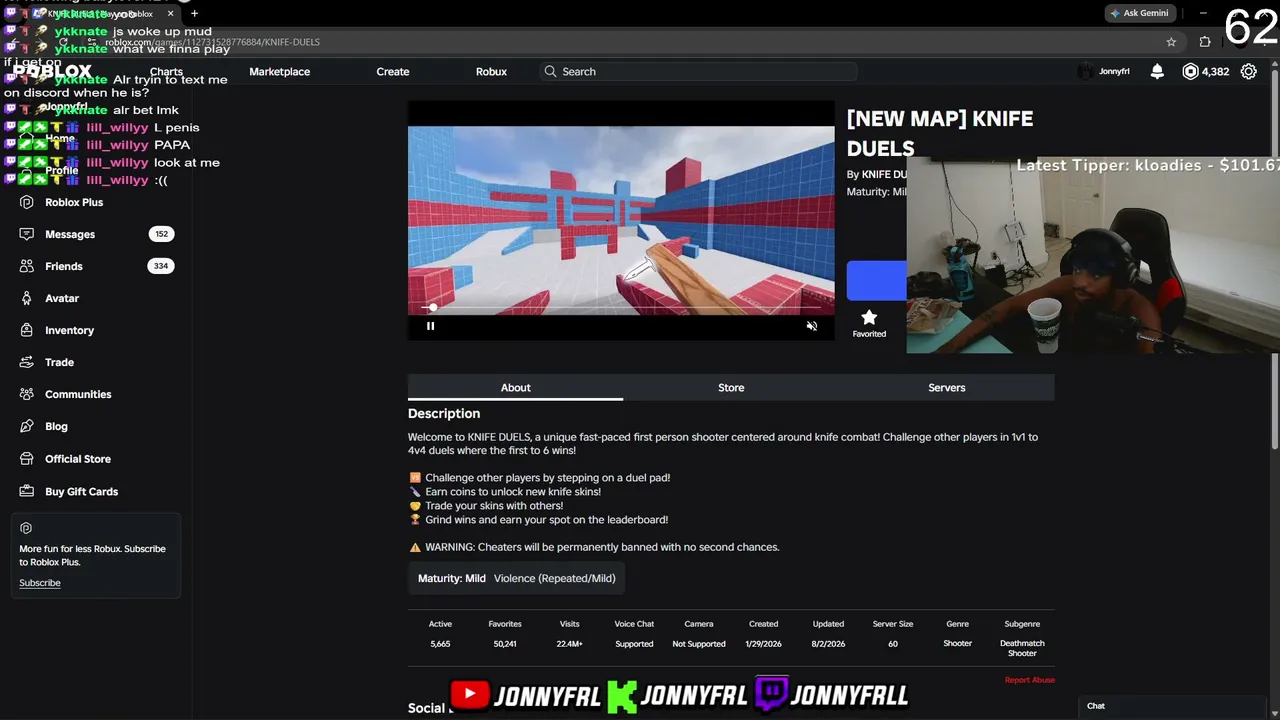Switch to the Store tab
Screen dimensions: 1280x720
pyautogui.click(x=731, y=388)
